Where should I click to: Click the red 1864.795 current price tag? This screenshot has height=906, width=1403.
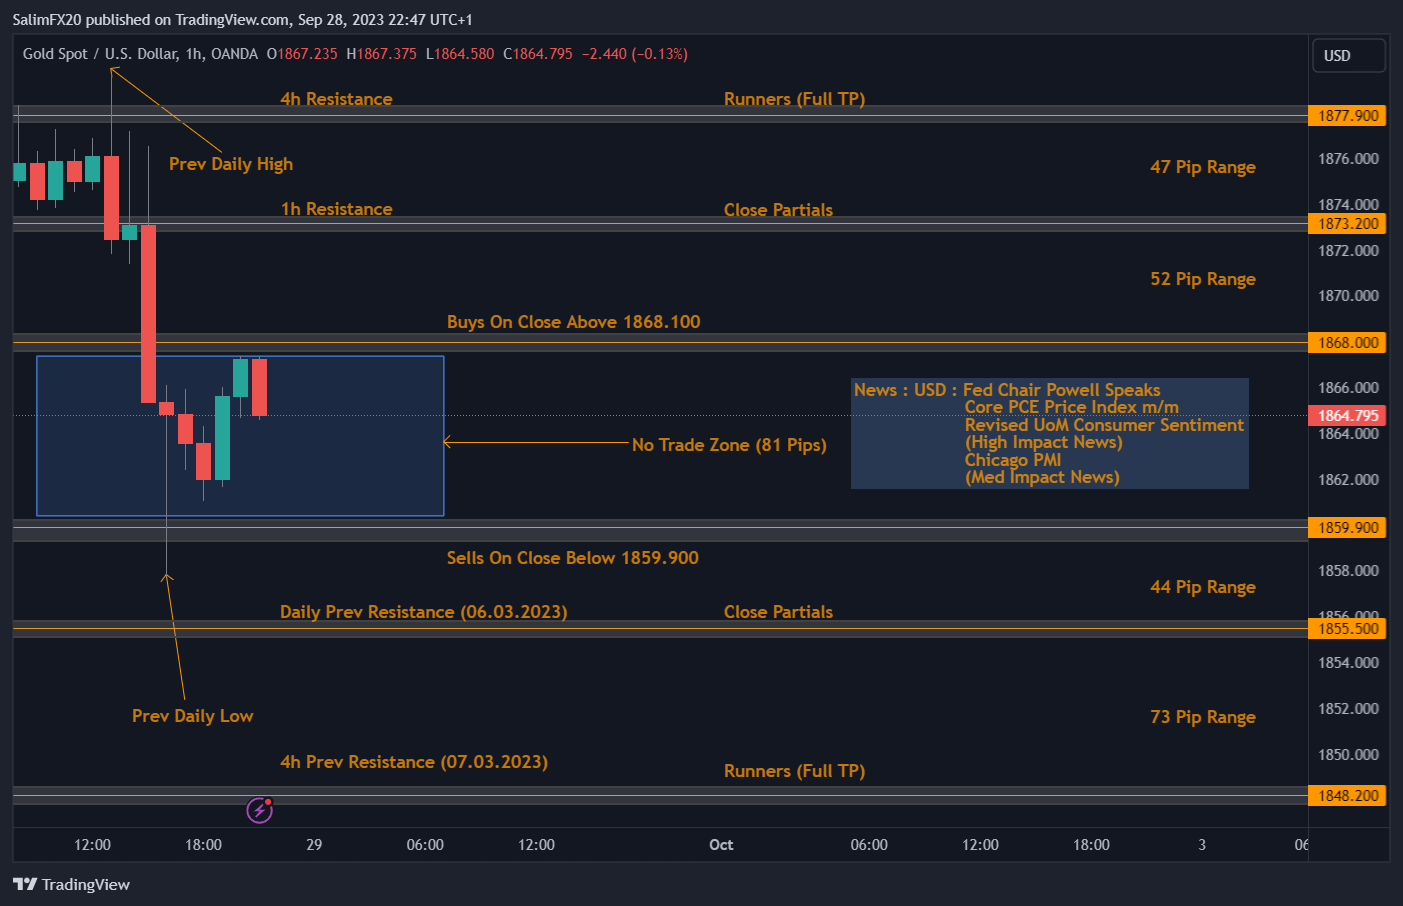pyautogui.click(x=1347, y=415)
